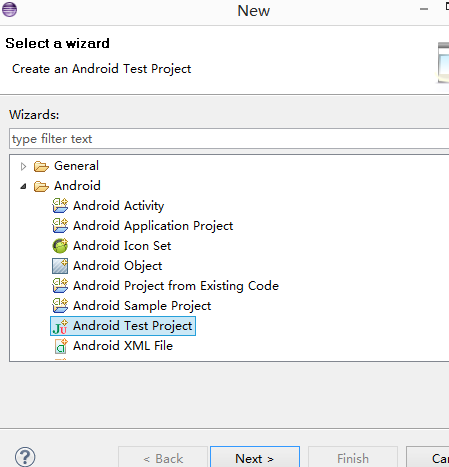This screenshot has height=467, width=449.
Task: Focus the type filter text field
Action: click(x=229, y=139)
